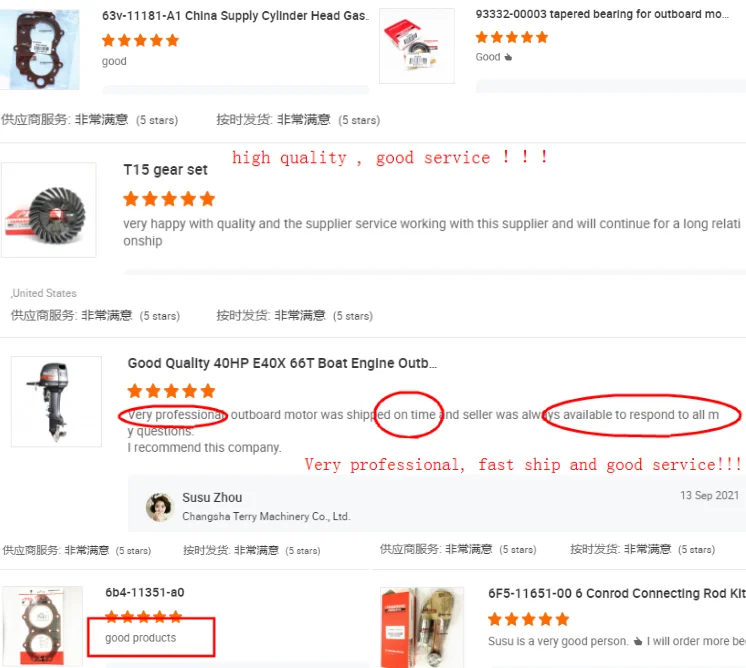Open '6F5-11651-00 6 Conrod Connecting Rod Kit' title
Screen dimensions: 746x668
(617, 593)
